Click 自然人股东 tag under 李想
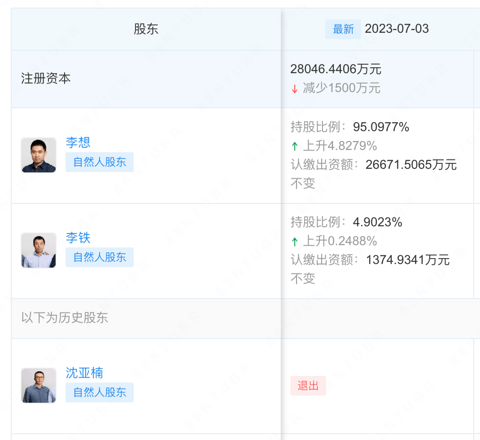The height and width of the screenshot is (440, 480). 100,162
